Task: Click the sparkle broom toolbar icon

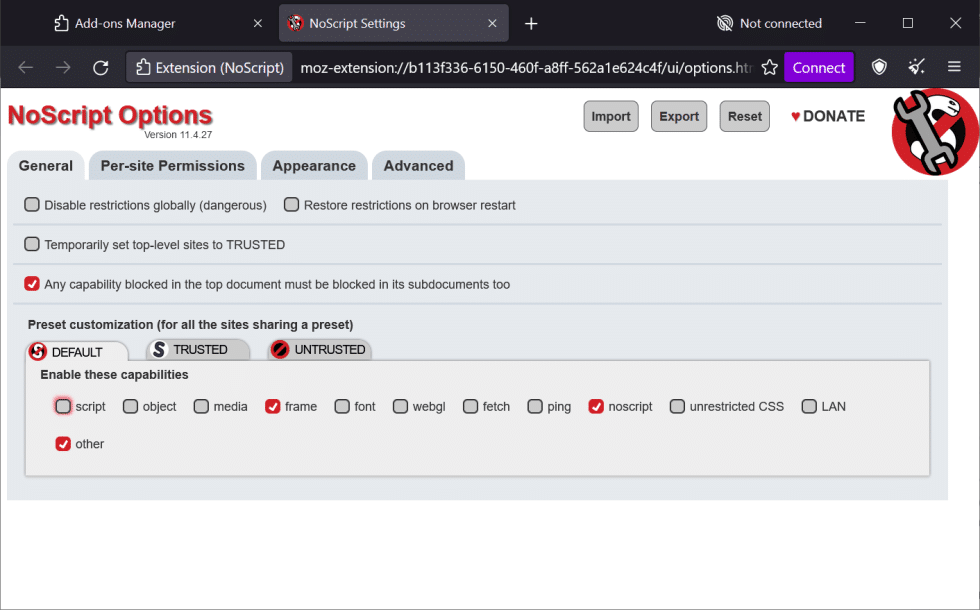Action: tap(916, 67)
